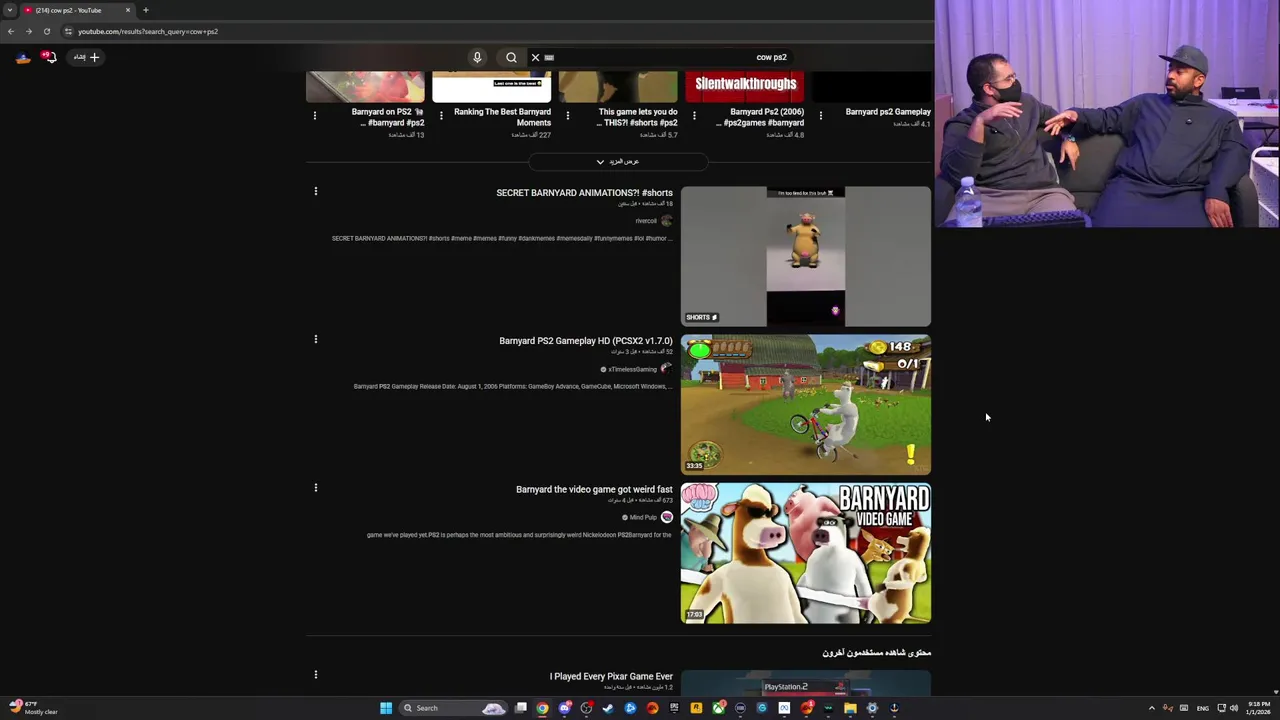Open volume control in system tray
Viewport: 1280px width, 720px height.
pyautogui.click(x=1234, y=708)
